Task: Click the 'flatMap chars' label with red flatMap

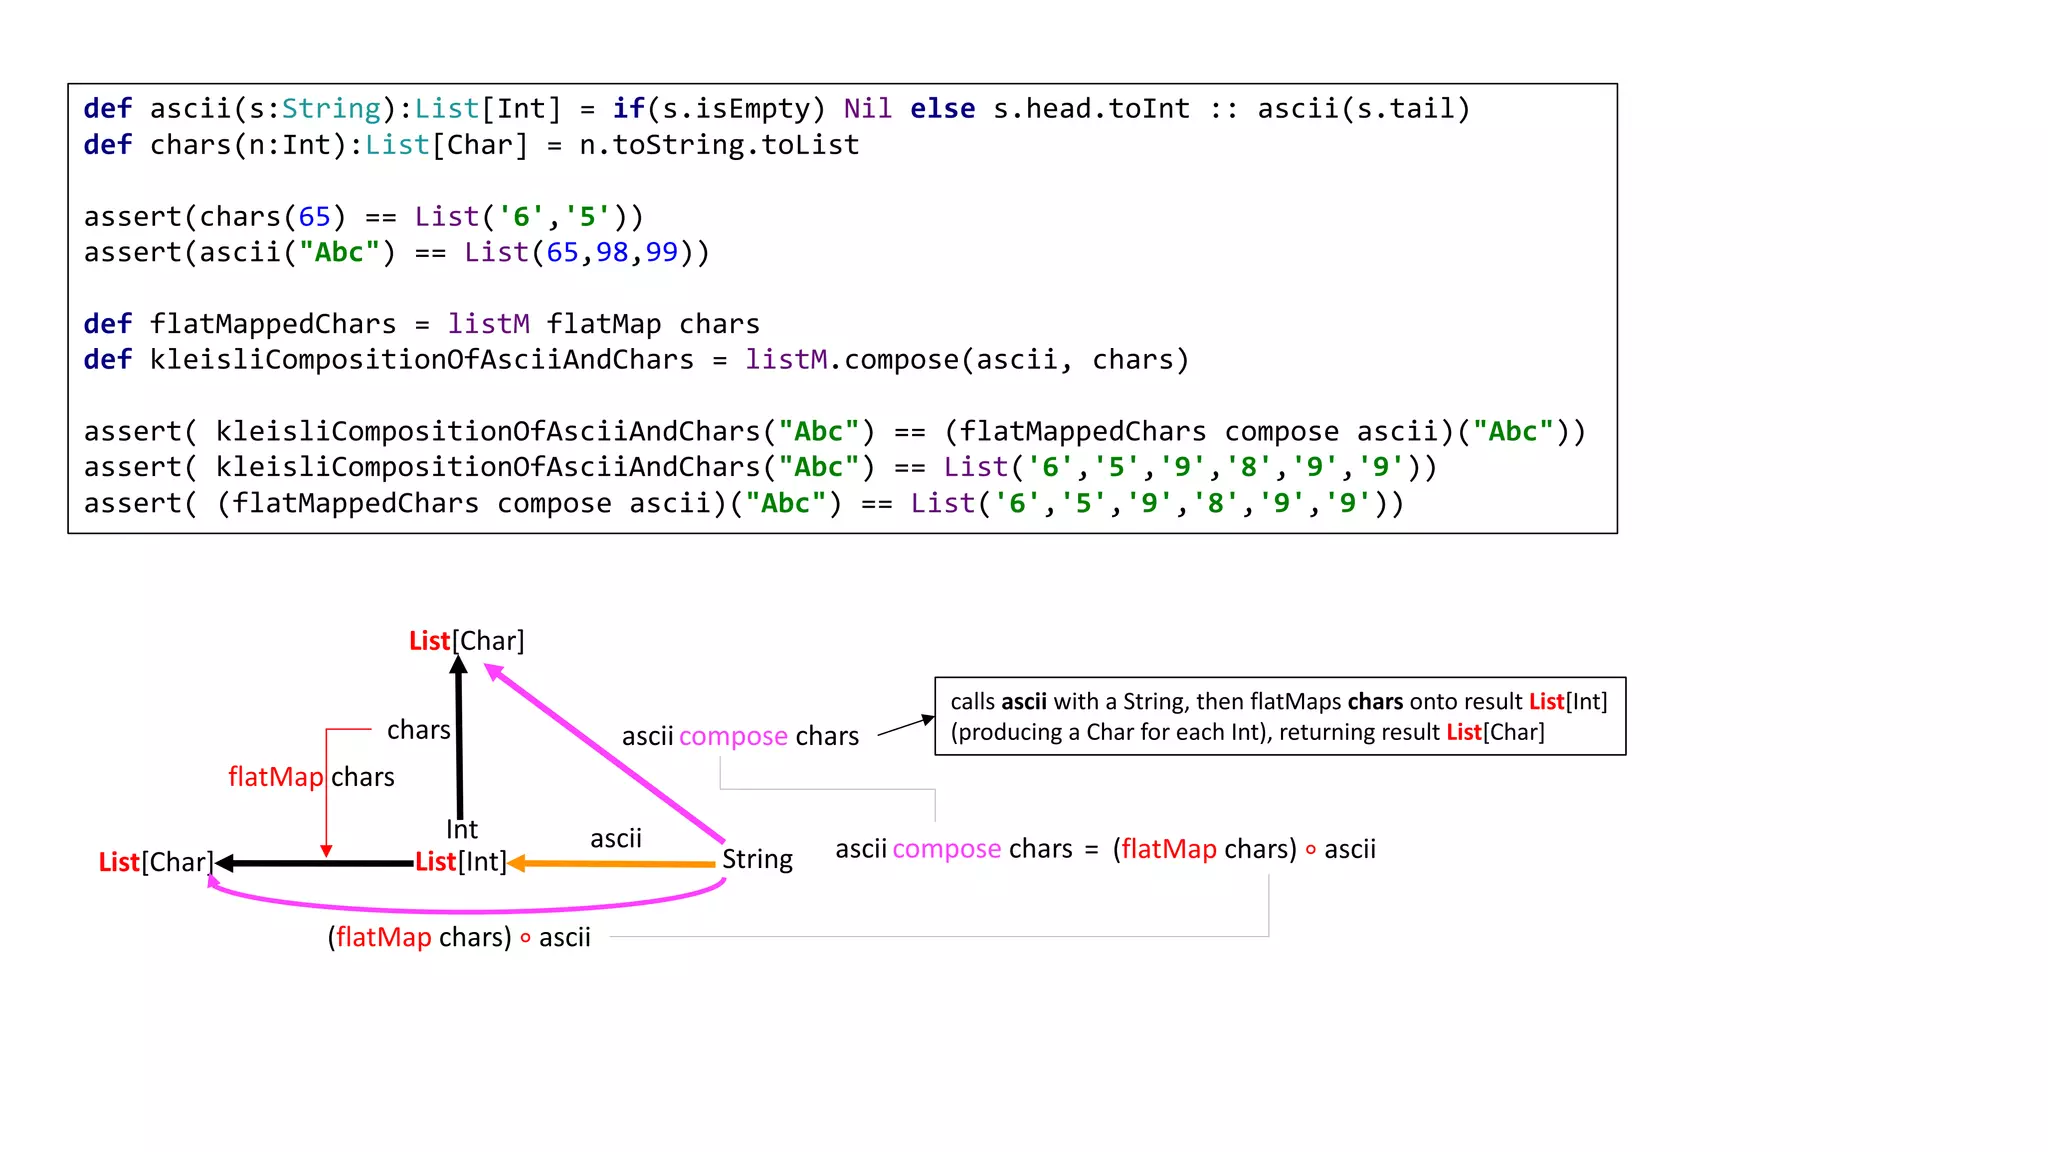Action: tap(311, 777)
